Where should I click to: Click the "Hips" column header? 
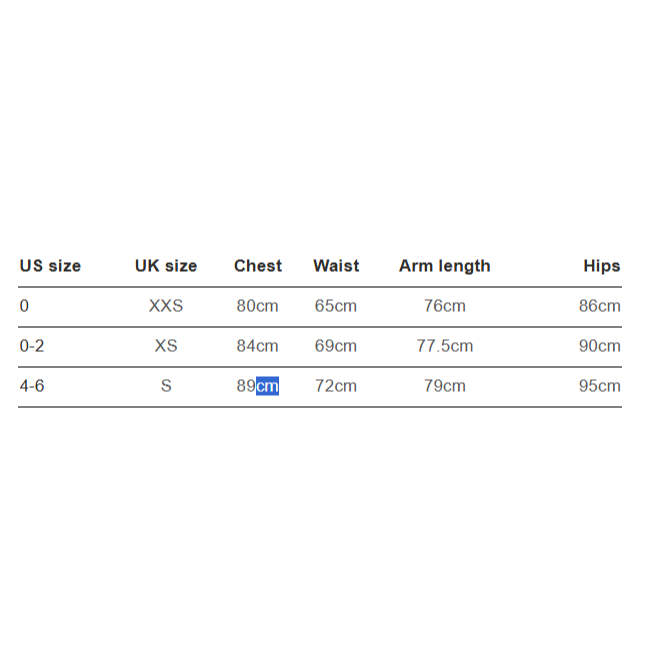[x=602, y=266]
